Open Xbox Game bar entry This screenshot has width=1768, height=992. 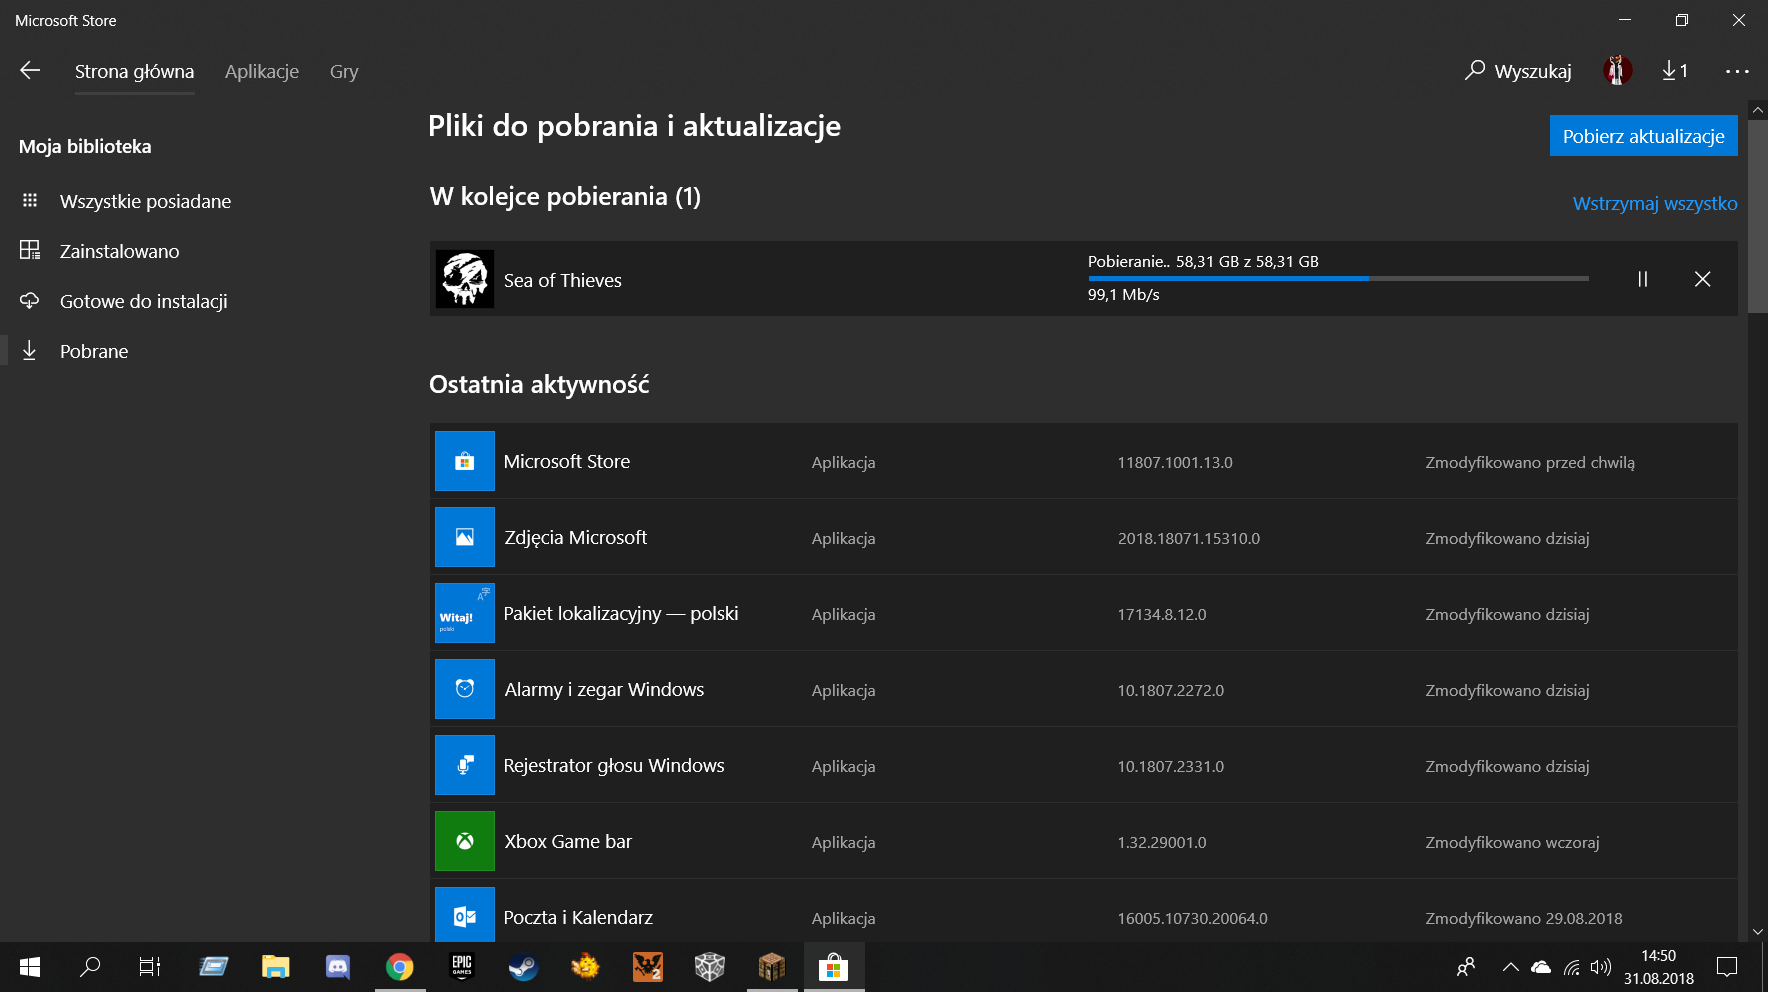1084,841
